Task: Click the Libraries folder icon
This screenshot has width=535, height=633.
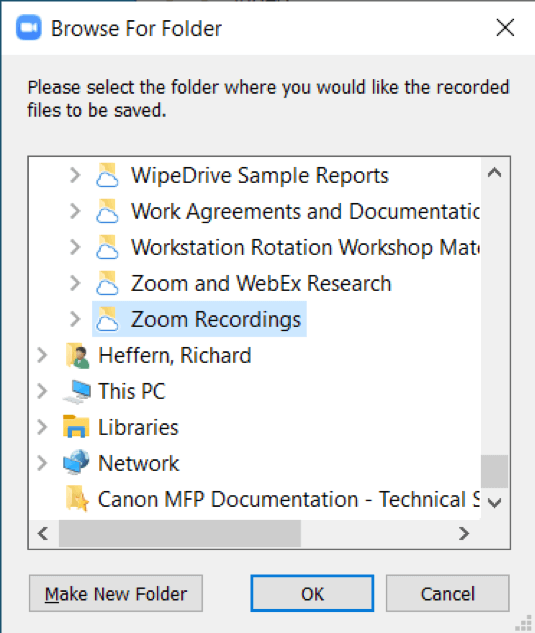Action: point(76,427)
